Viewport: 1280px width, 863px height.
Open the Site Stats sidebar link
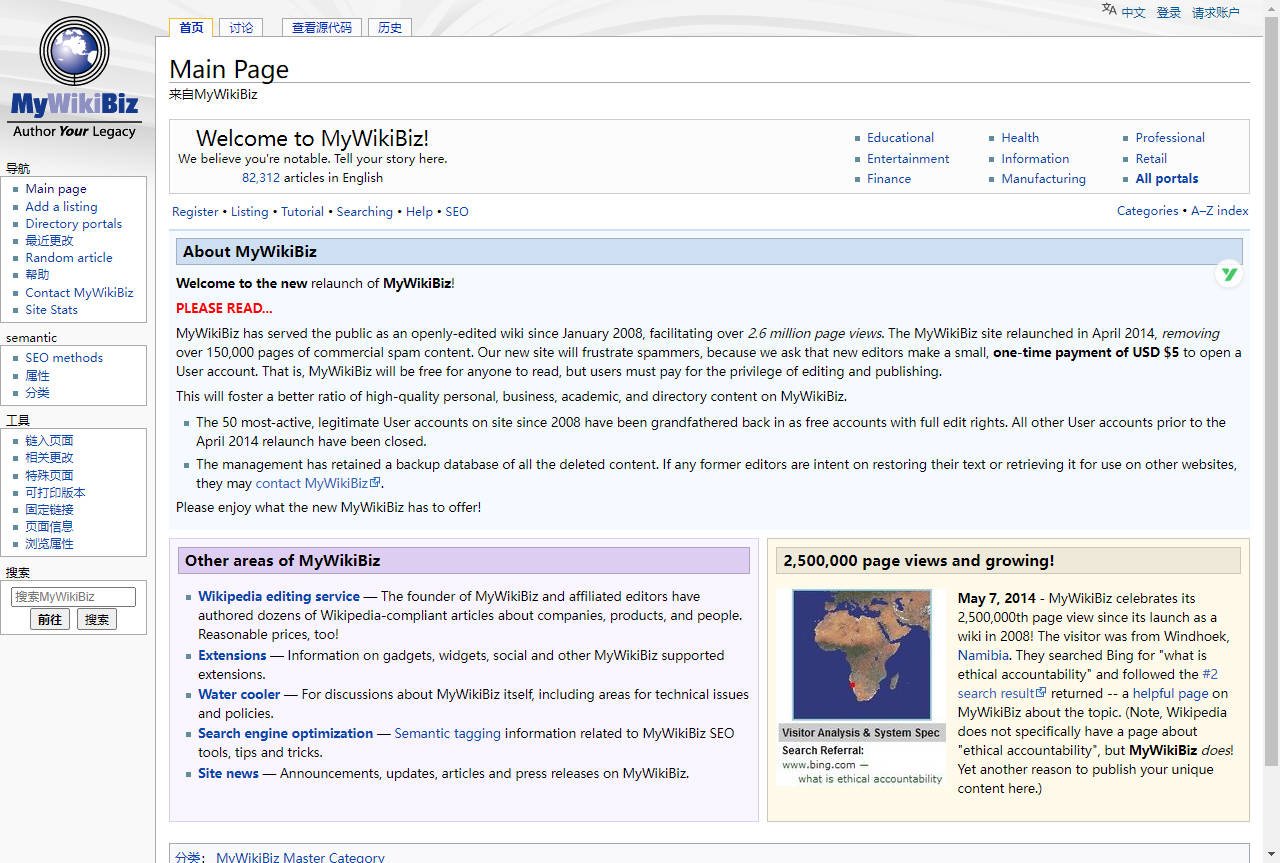point(51,310)
